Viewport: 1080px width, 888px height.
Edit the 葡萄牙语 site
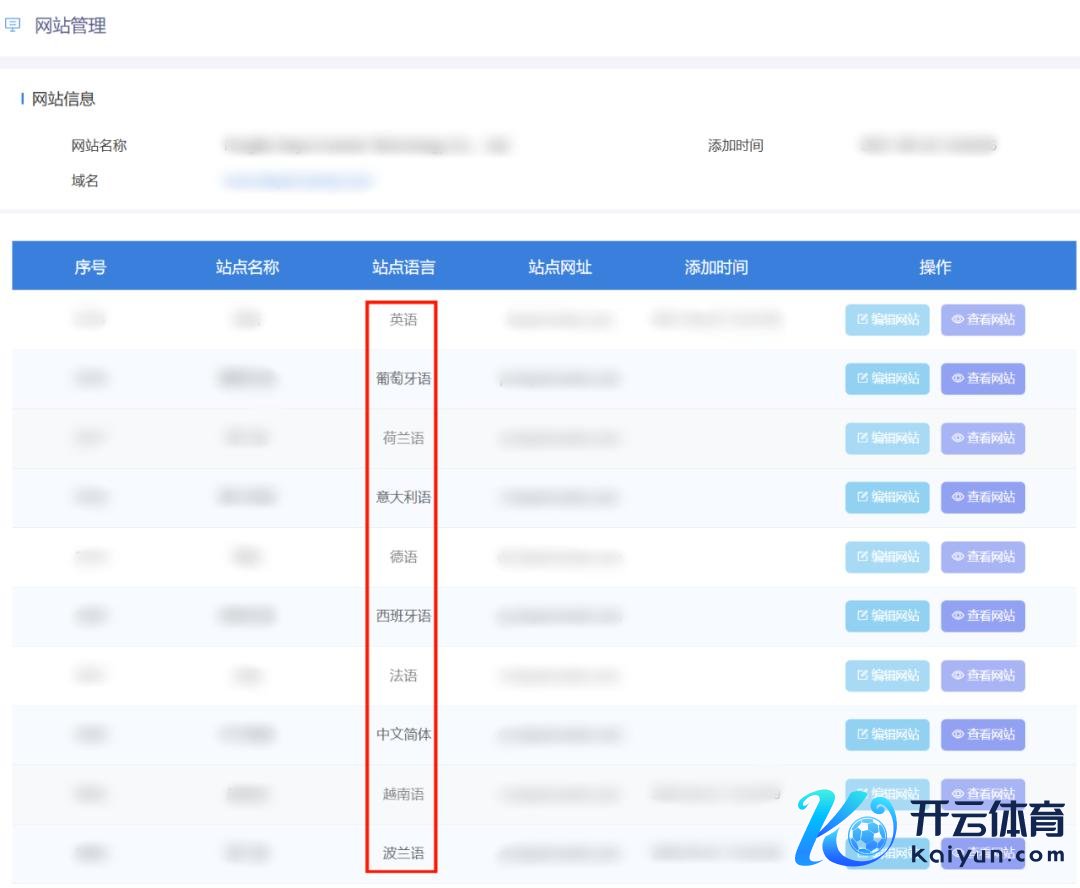887,379
